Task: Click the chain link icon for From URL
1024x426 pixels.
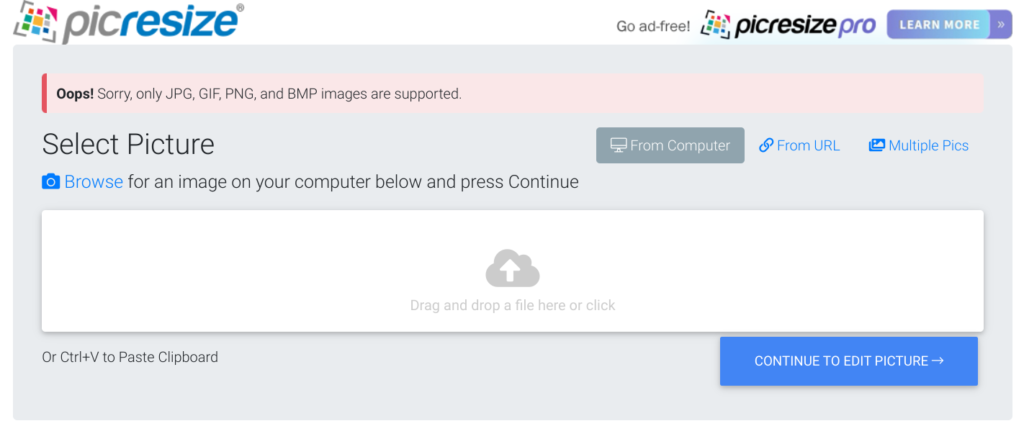Action: point(766,145)
